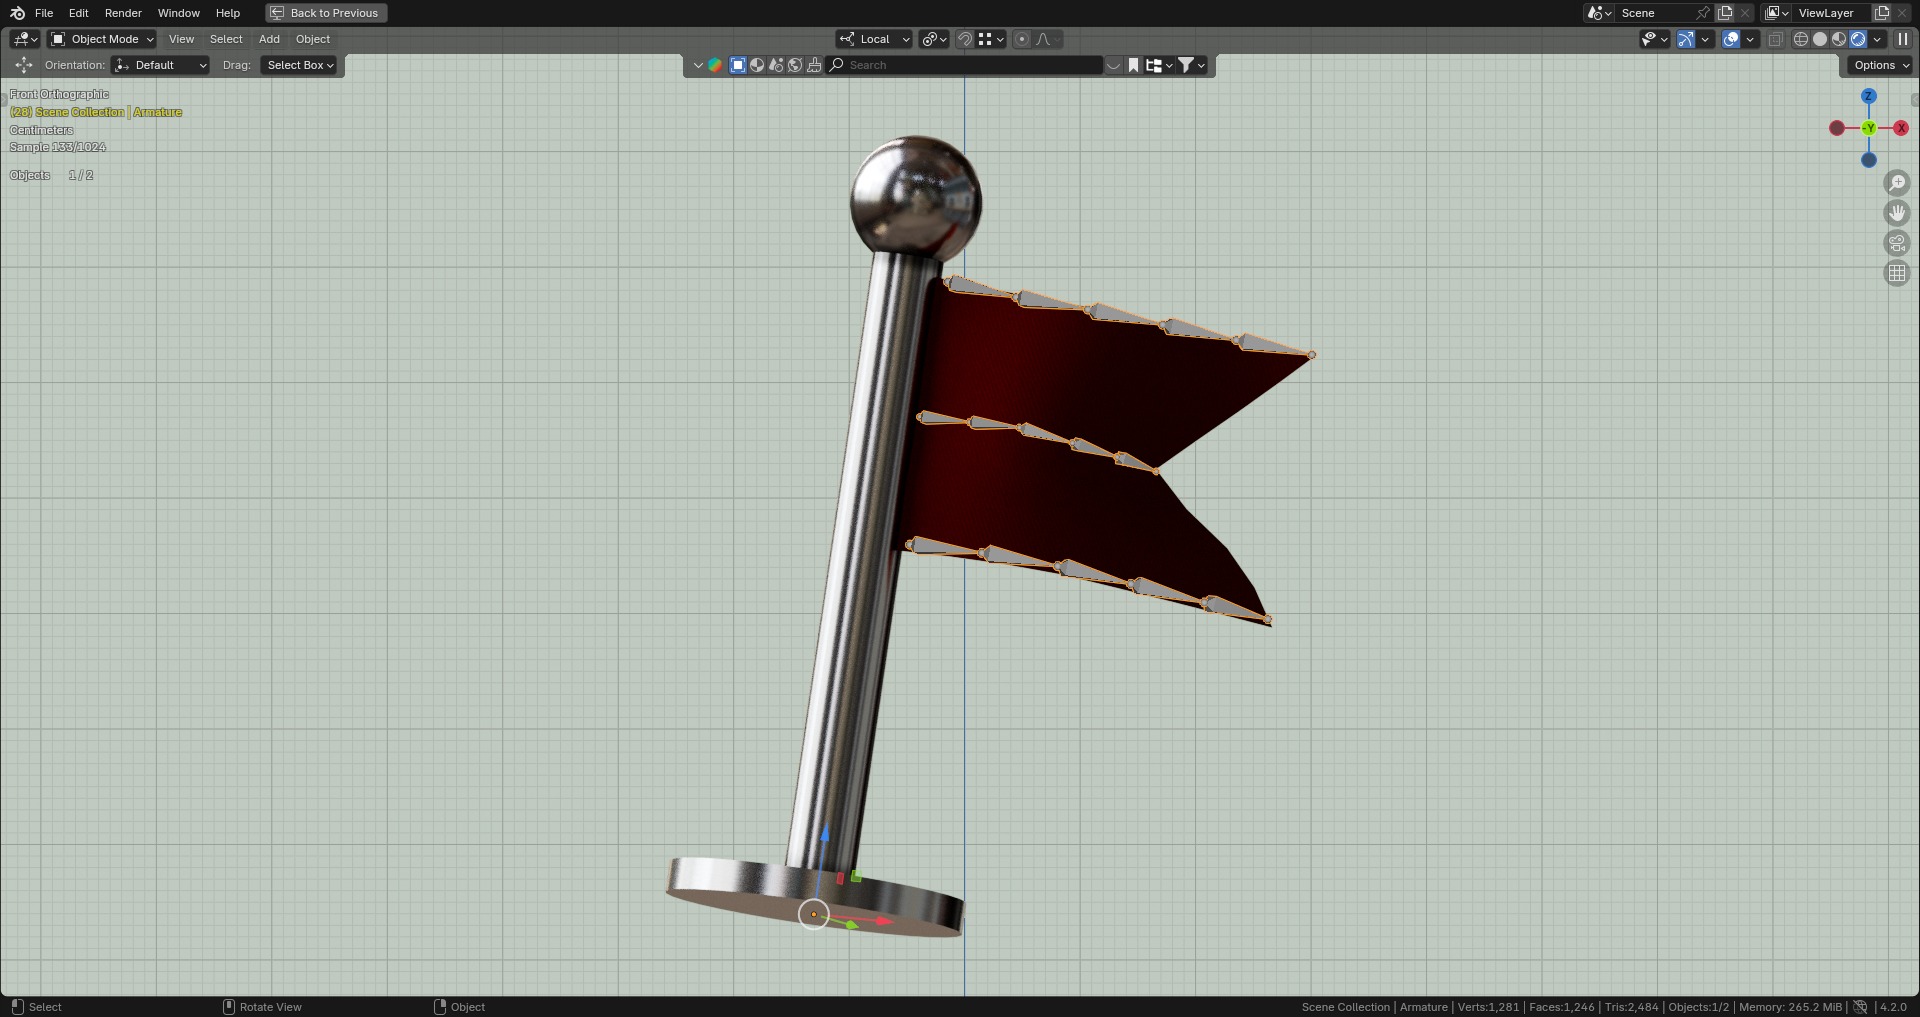Viewport: 1920px width, 1017px height.
Task: Open the view layer browse dropdown
Action: tap(1777, 13)
